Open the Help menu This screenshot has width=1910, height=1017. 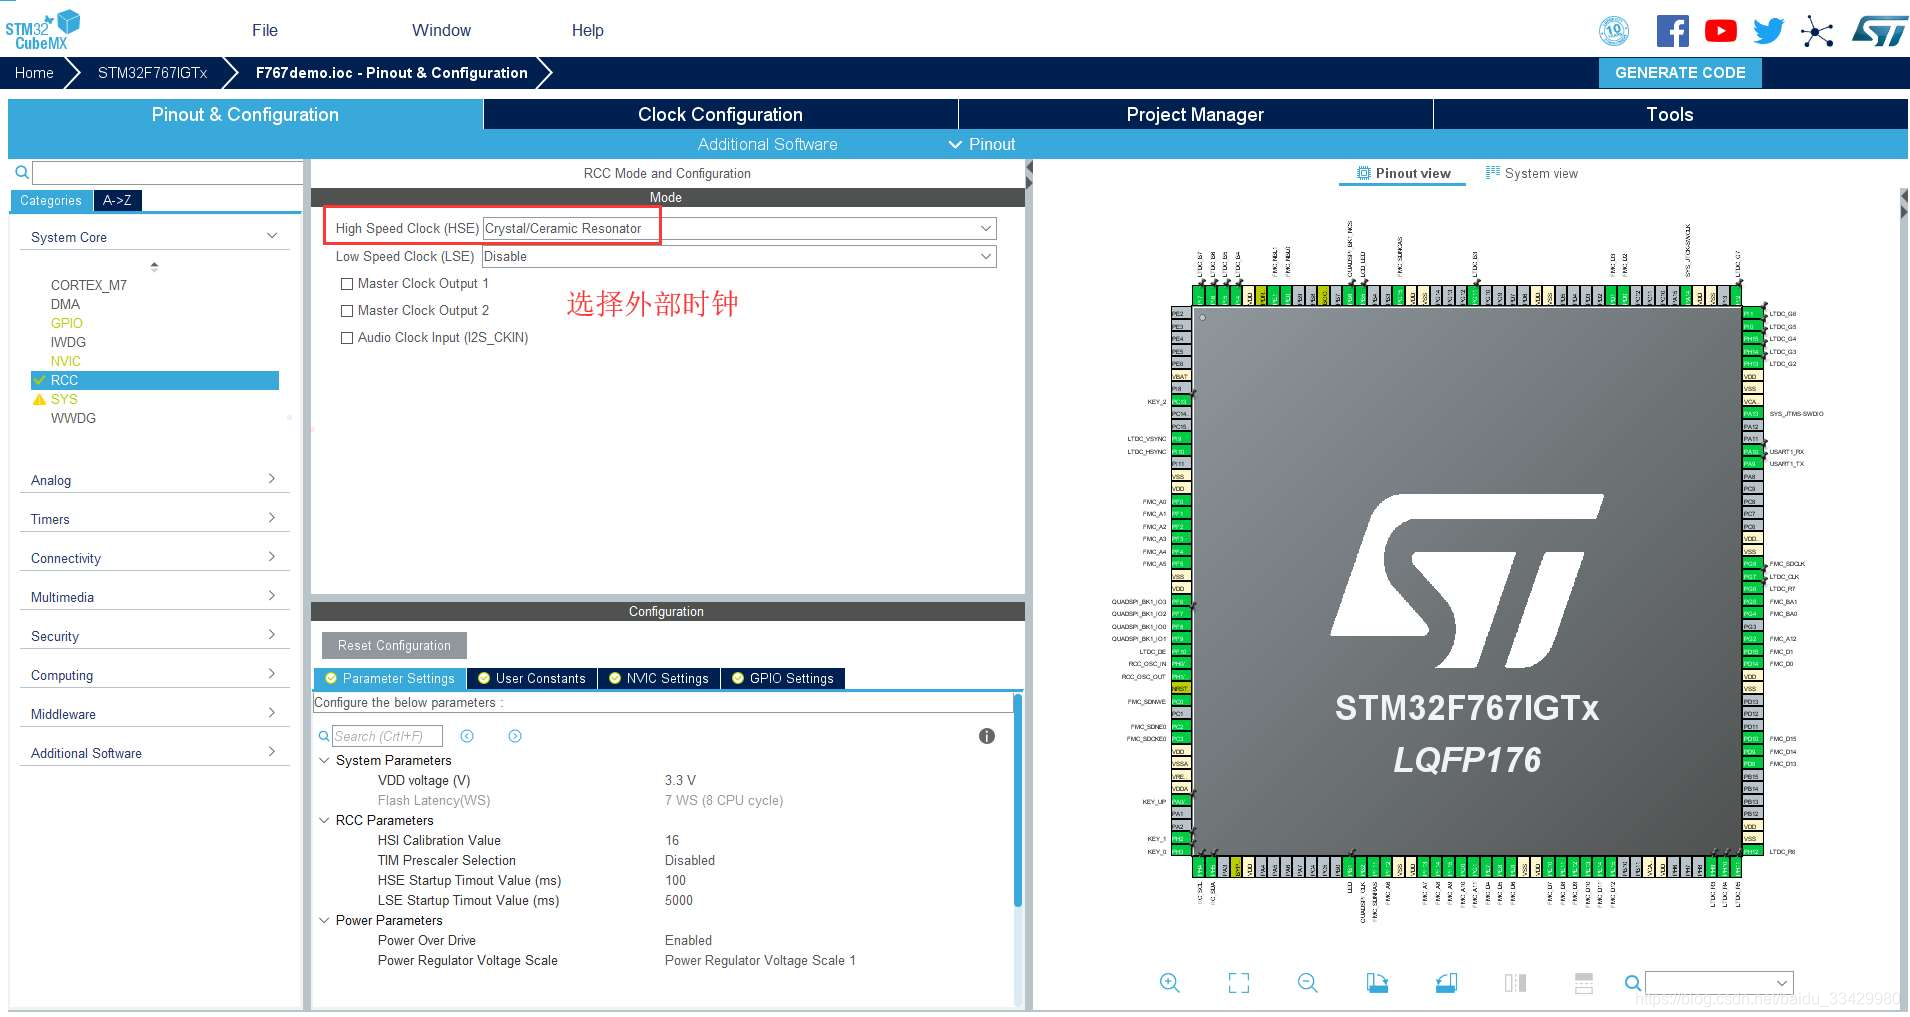tap(588, 30)
